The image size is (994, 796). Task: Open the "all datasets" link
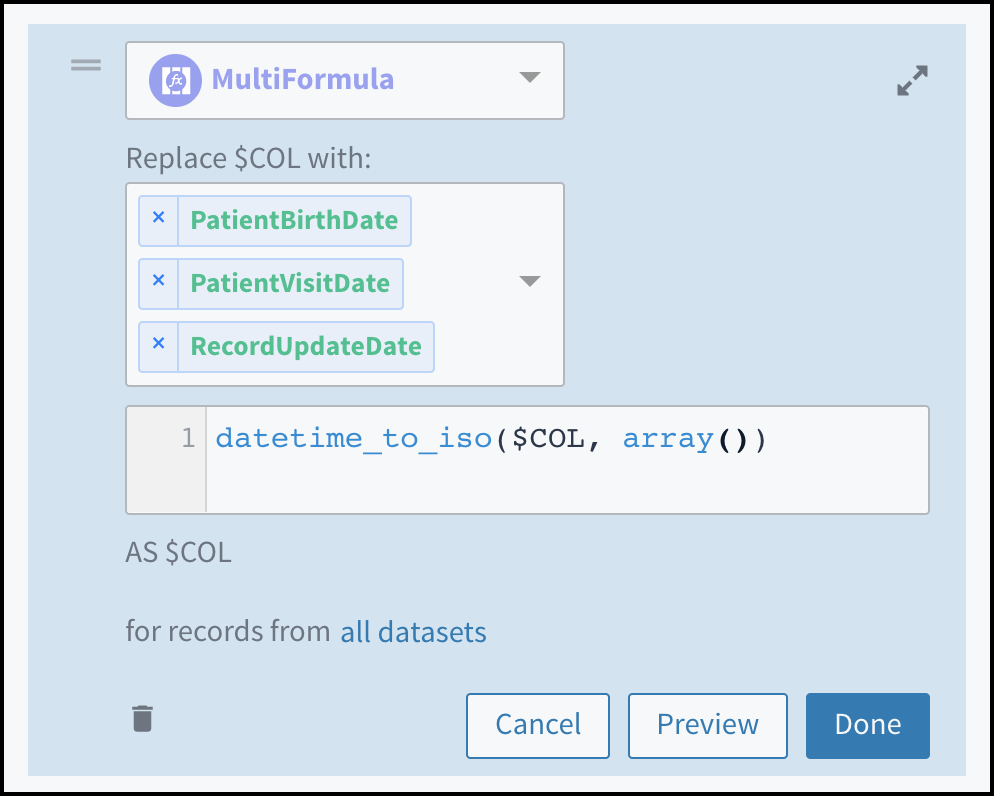(x=413, y=632)
